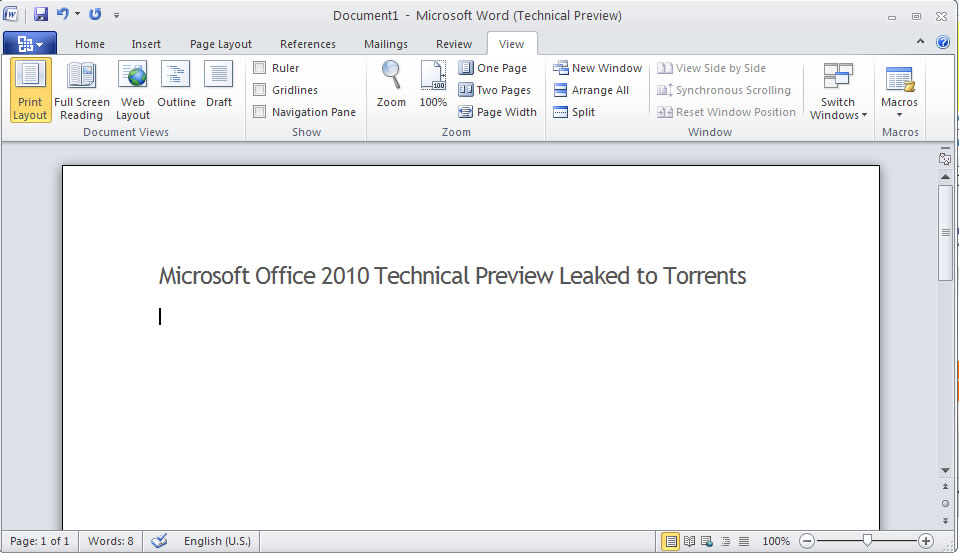Click the View tab

point(511,44)
